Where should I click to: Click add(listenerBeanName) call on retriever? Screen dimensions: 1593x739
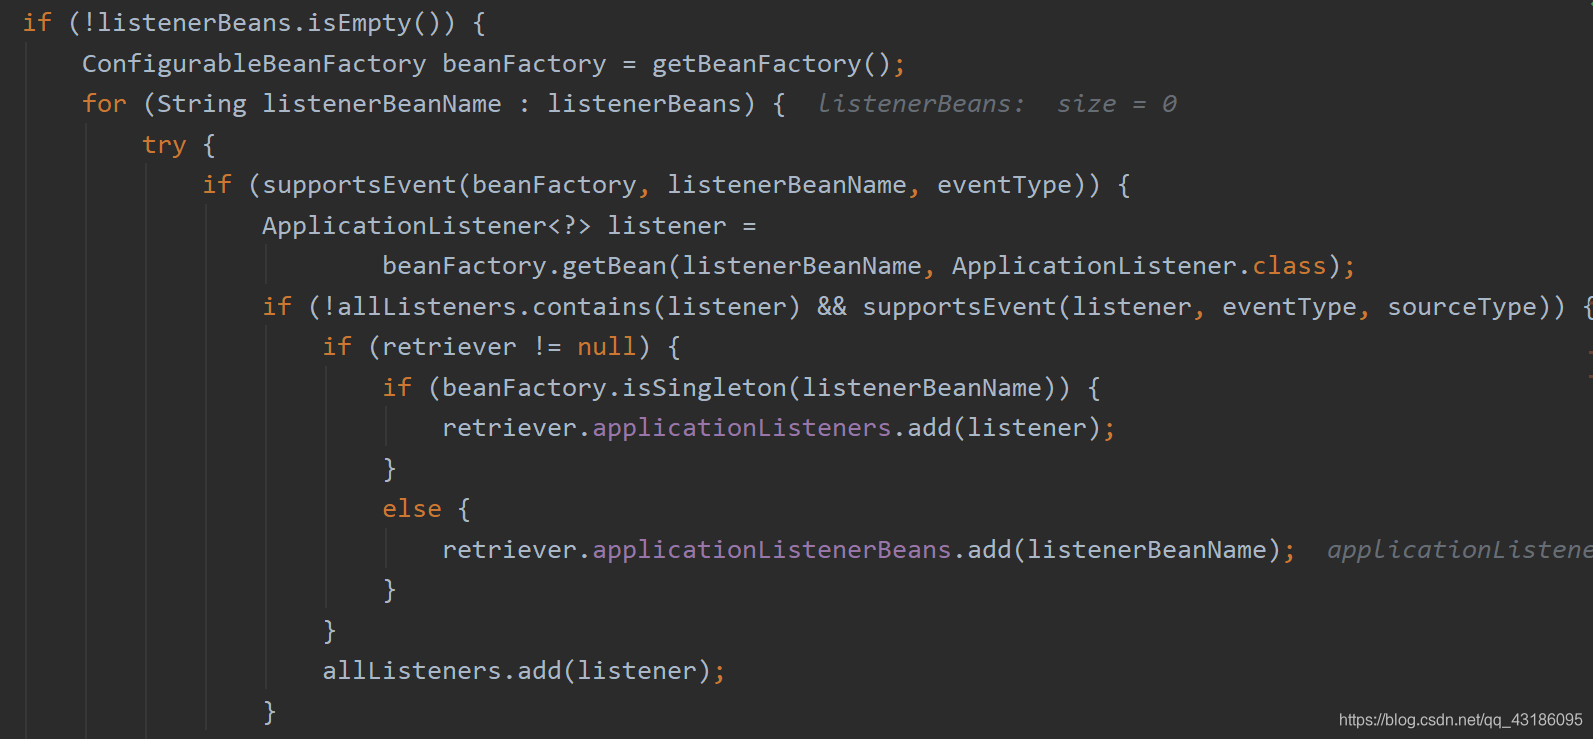1124,550
